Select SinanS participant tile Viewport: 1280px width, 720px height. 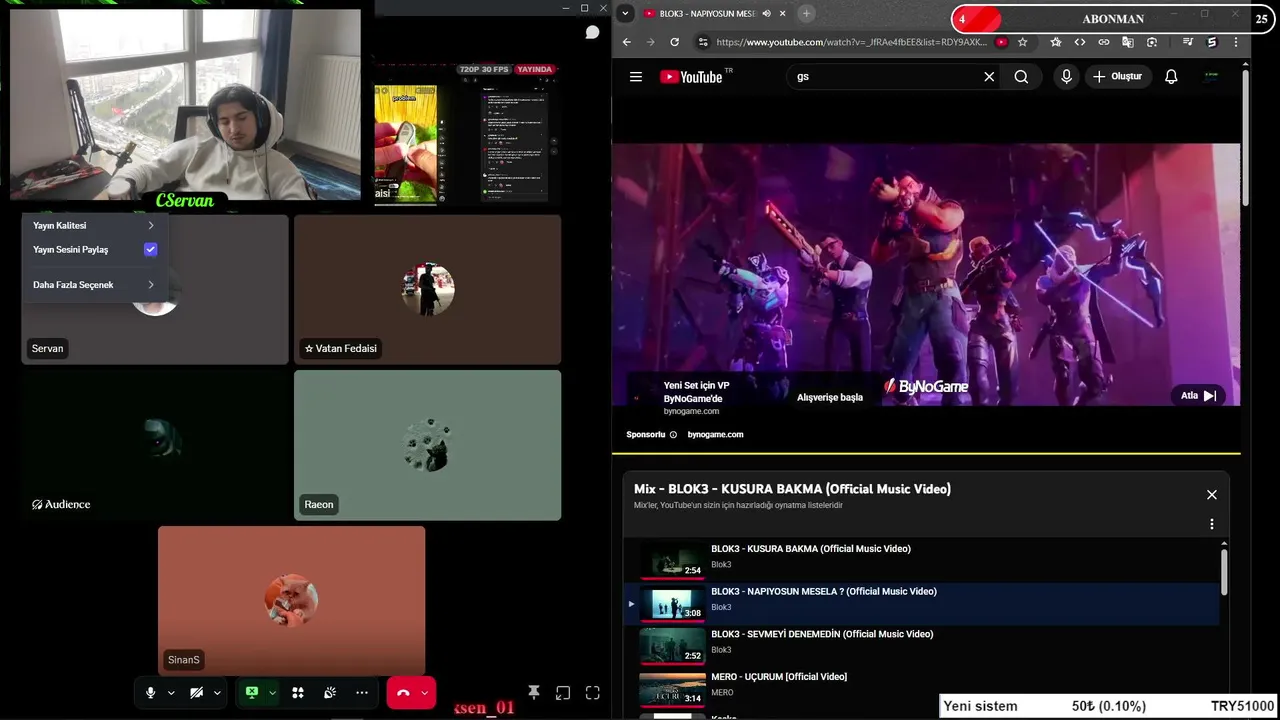[x=291, y=600]
